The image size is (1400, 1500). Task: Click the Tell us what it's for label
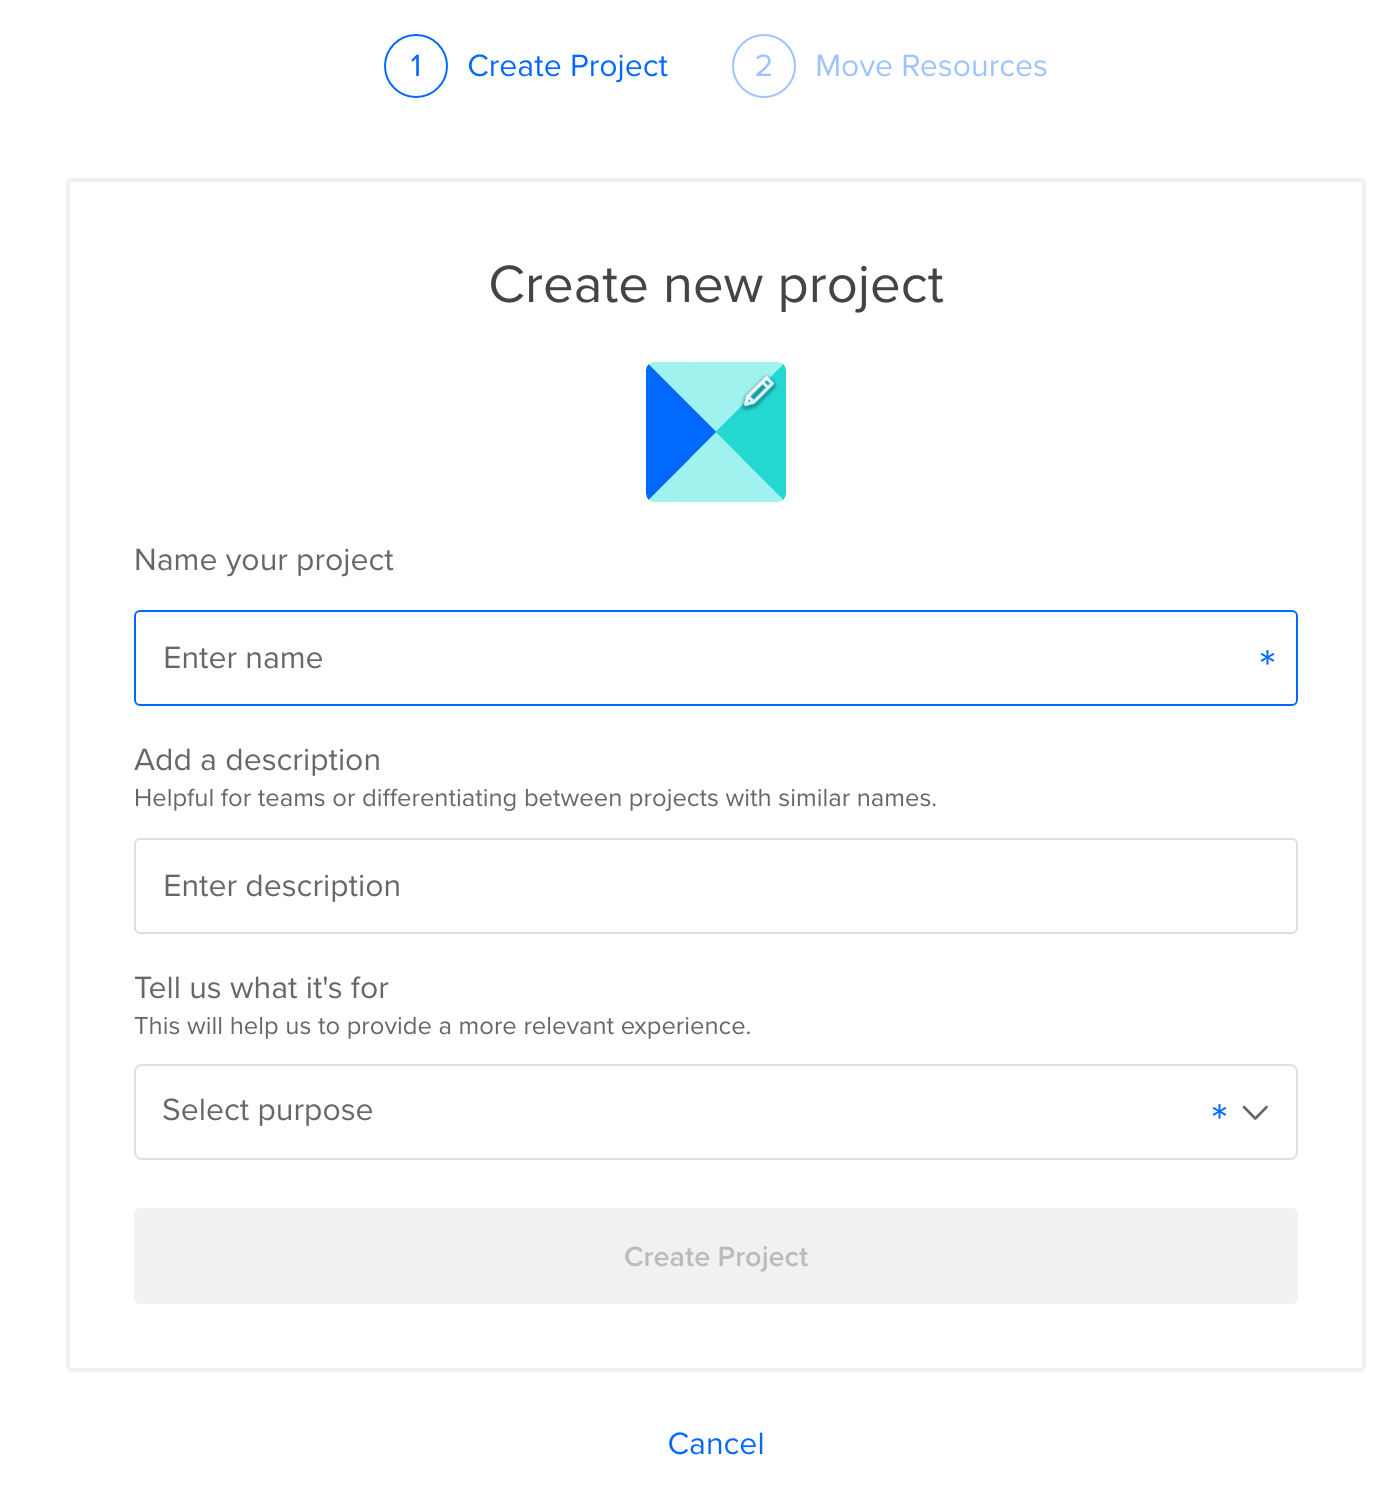(x=262, y=988)
